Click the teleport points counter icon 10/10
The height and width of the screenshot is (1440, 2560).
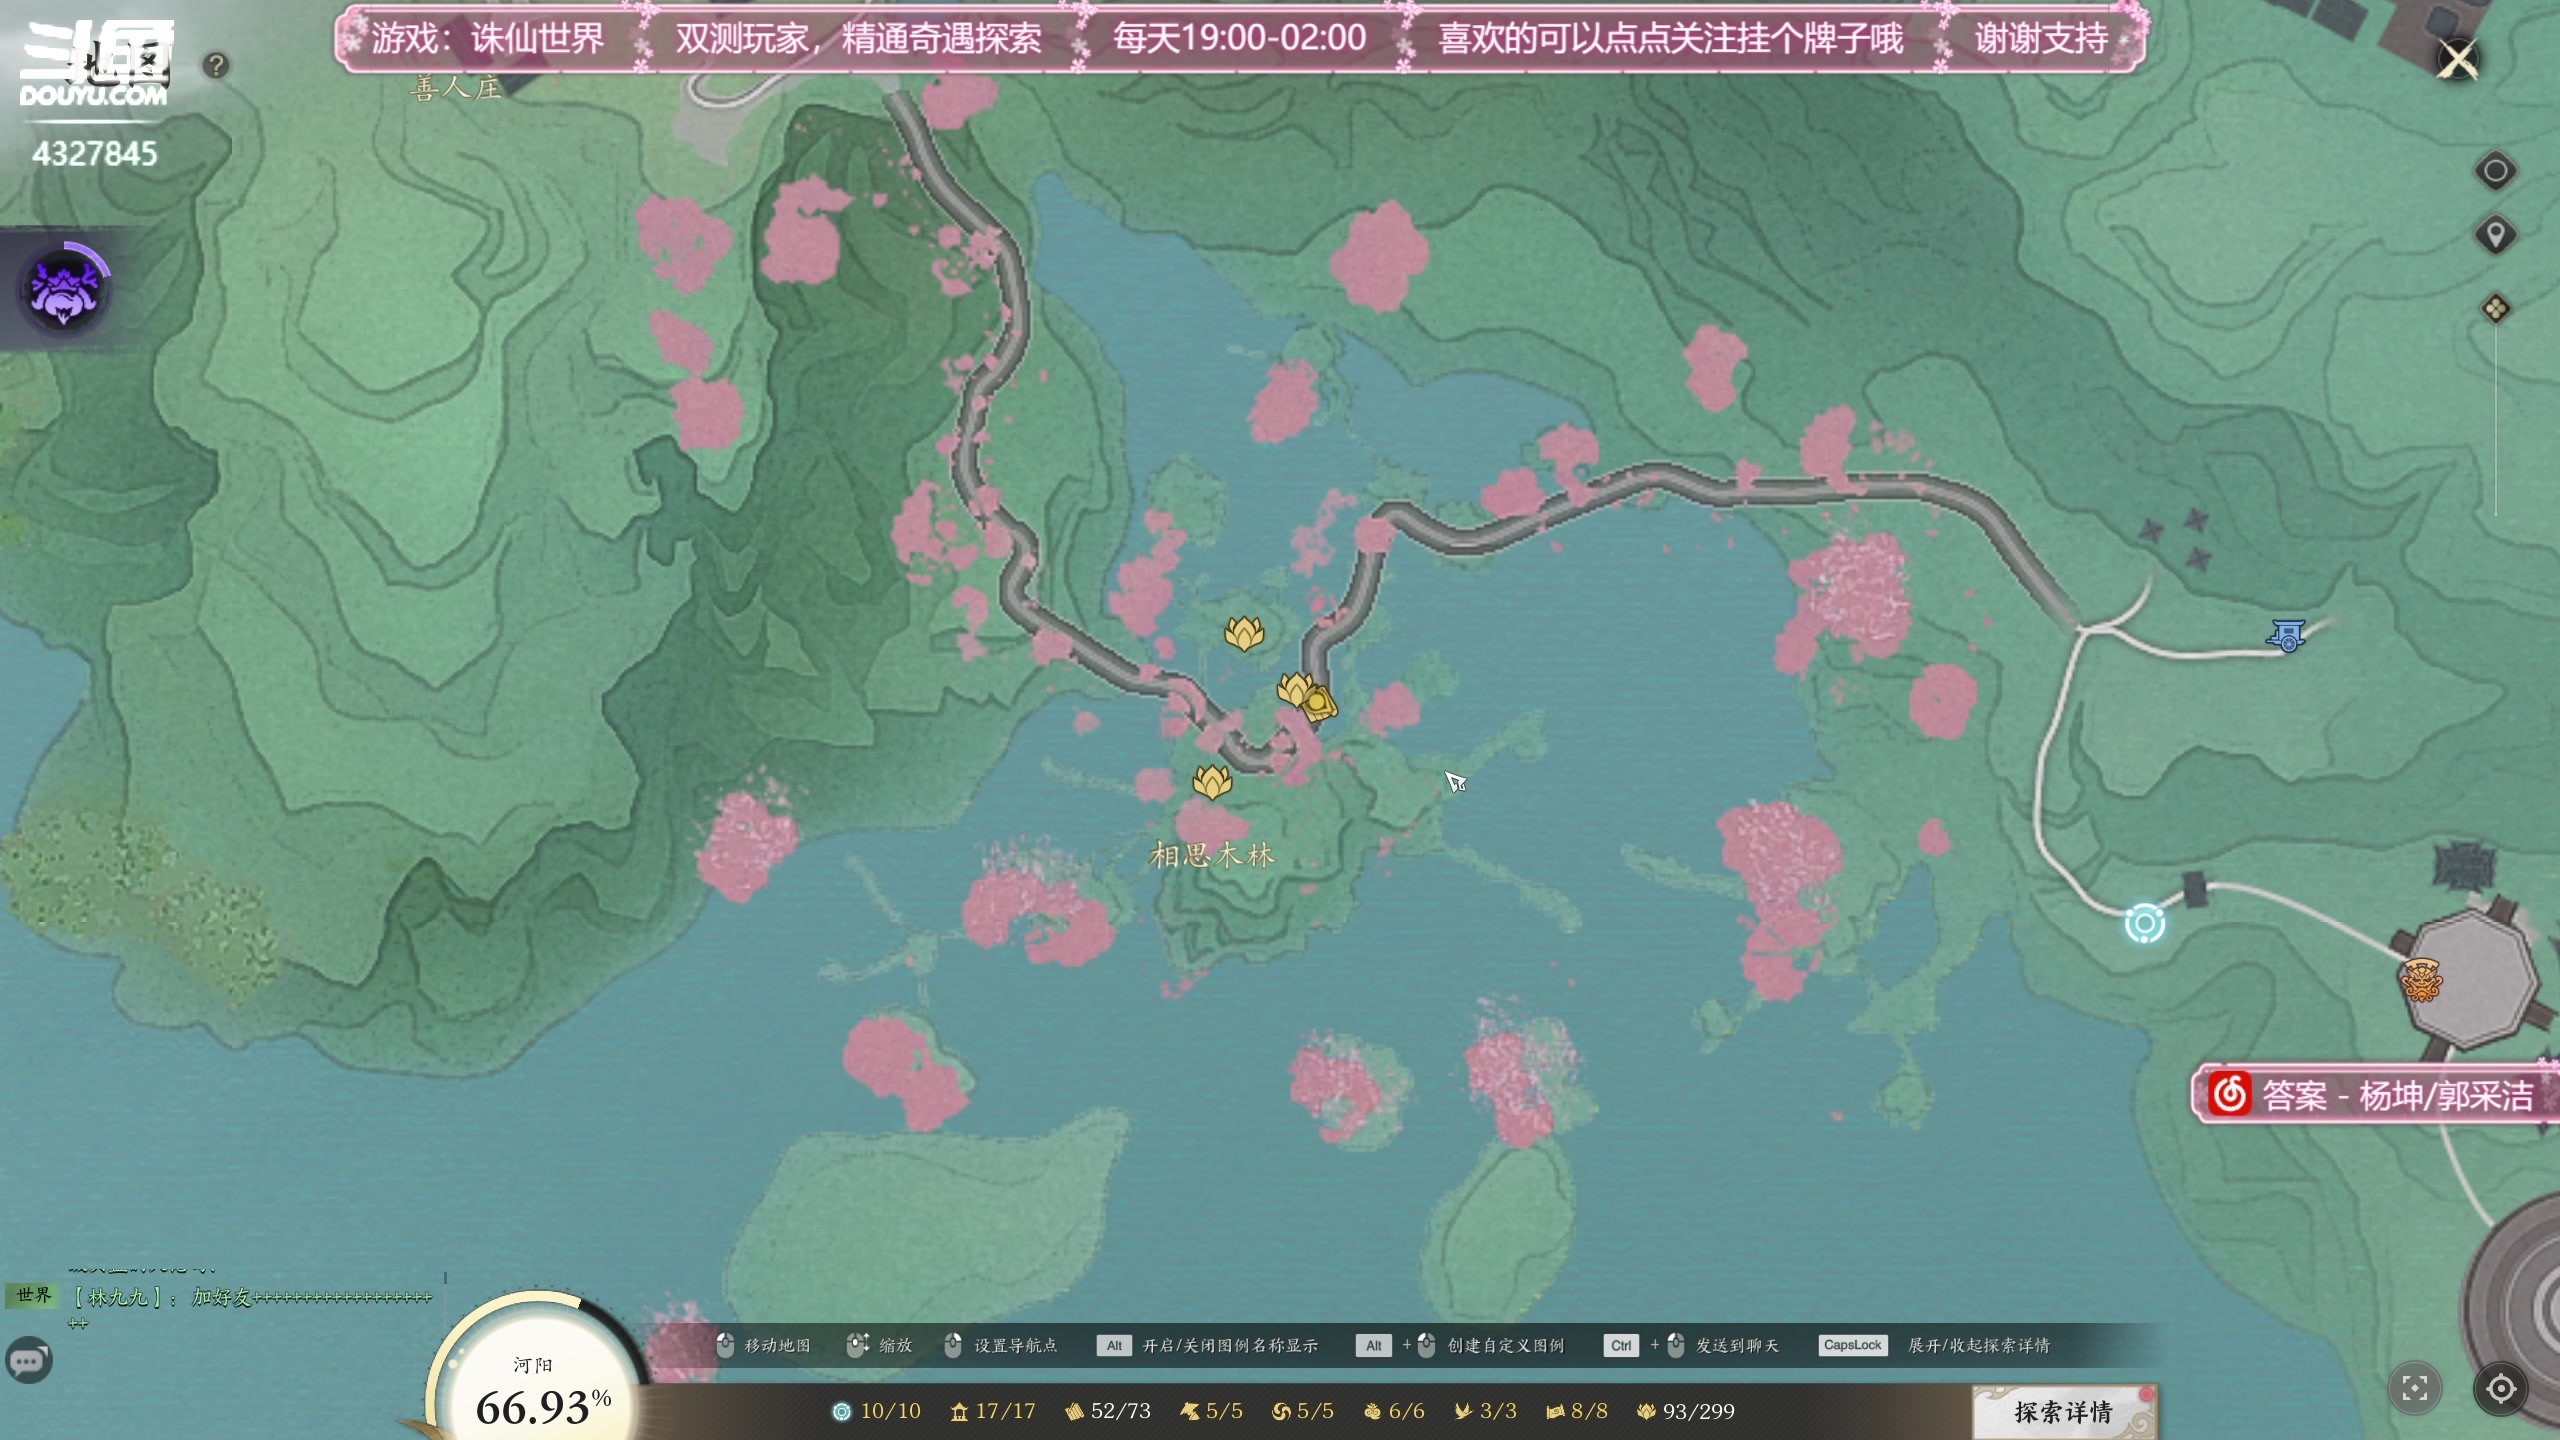tap(842, 1411)
